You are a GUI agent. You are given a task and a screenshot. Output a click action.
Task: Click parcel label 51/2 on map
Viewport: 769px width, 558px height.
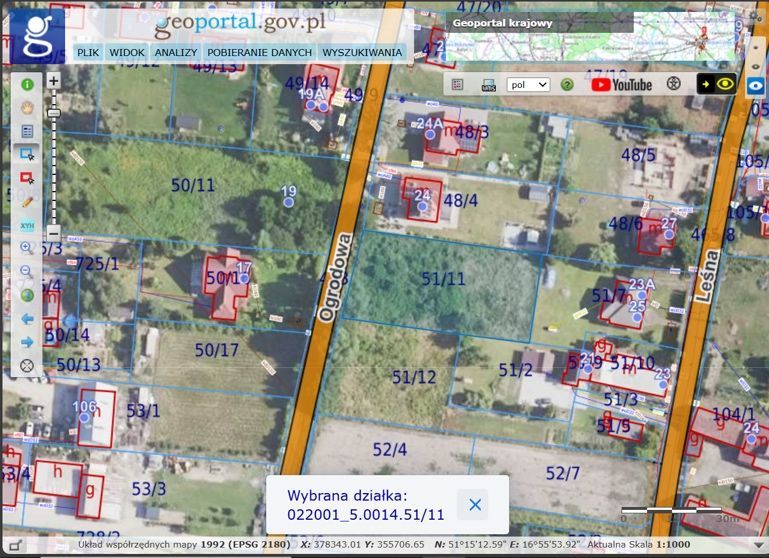[515, 370]
